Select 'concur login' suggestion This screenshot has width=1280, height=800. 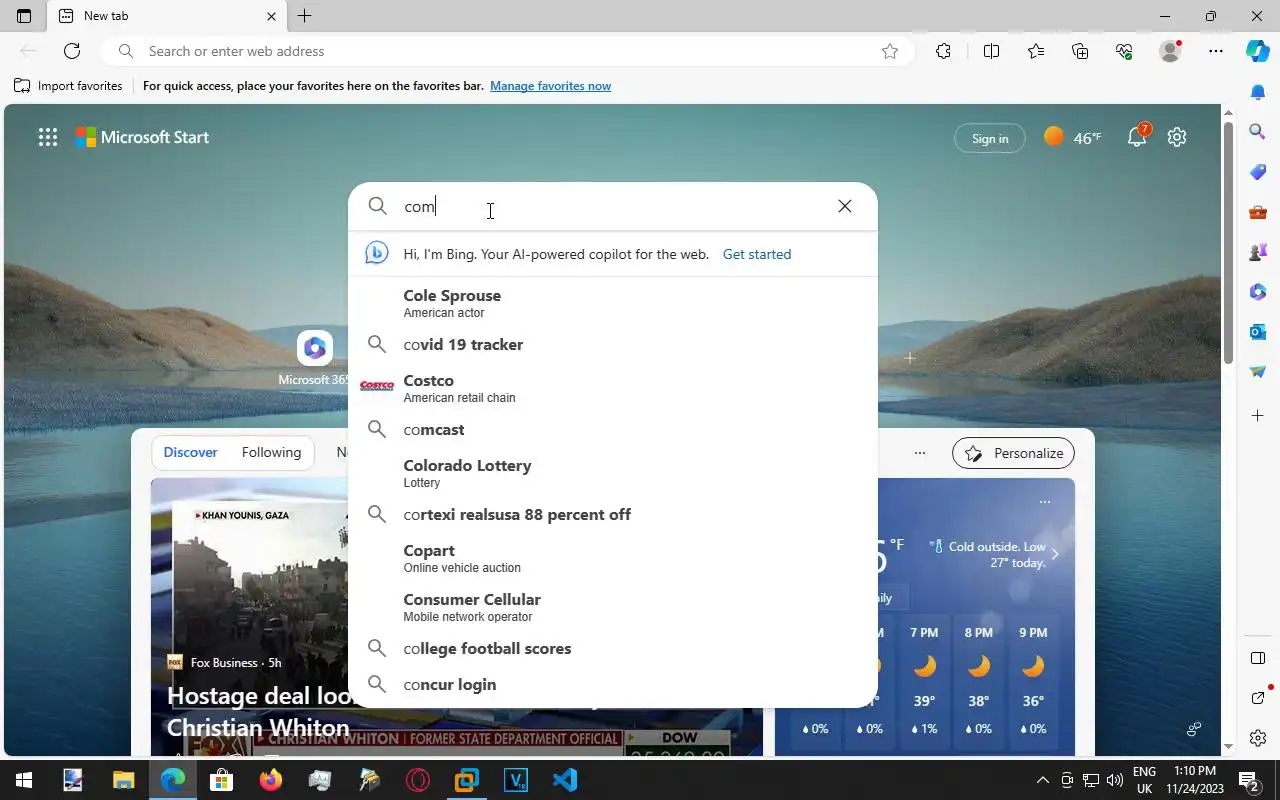click(x=613, y=684)
